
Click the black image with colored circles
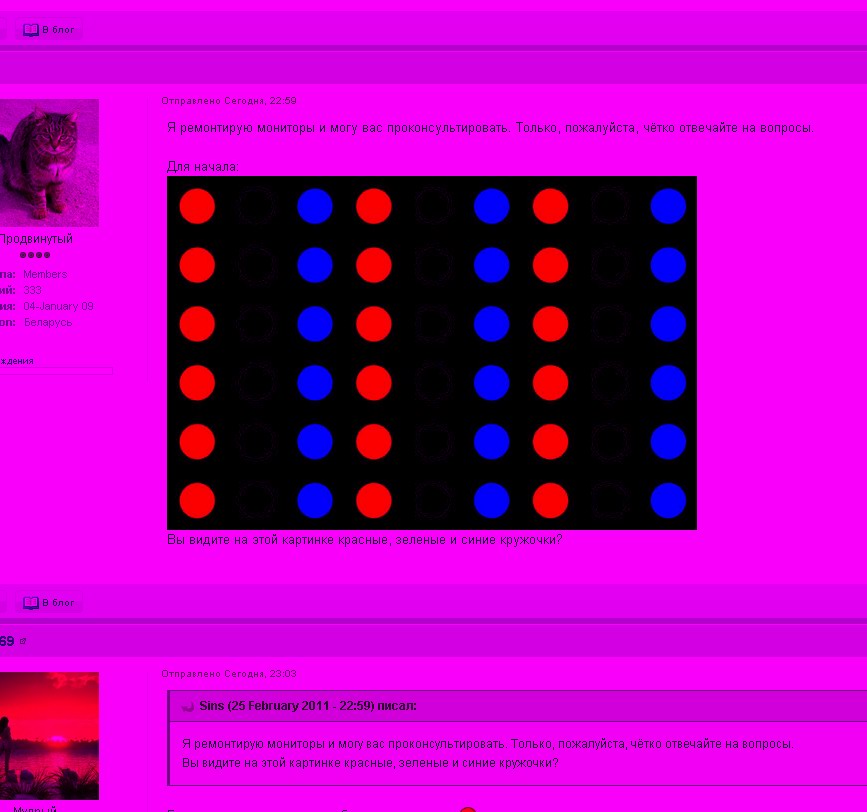click(432, 351)
